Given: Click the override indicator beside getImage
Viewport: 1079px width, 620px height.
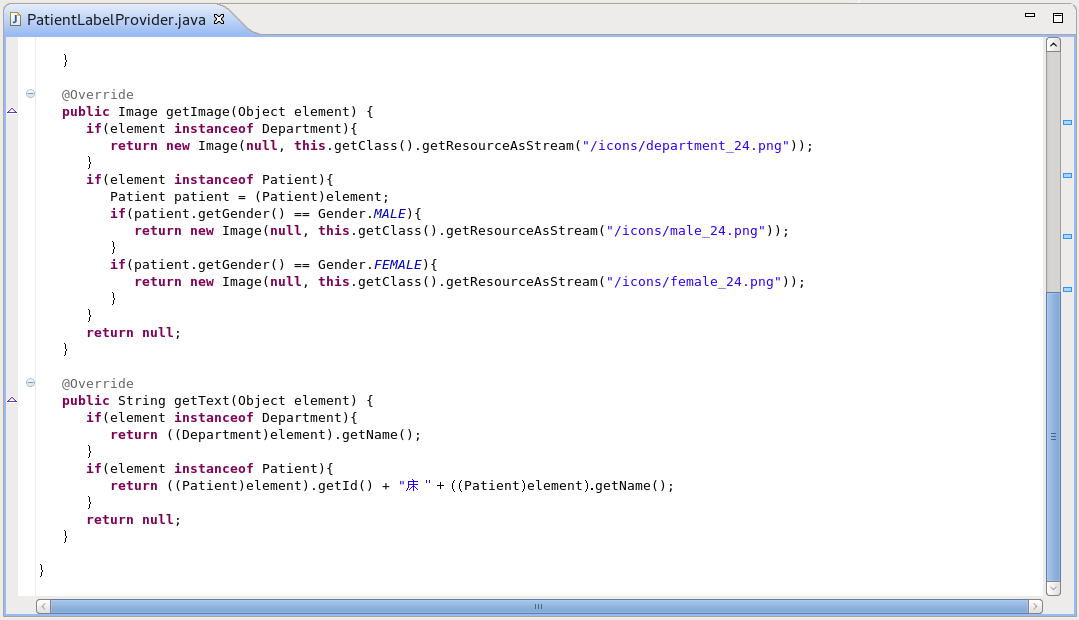Looking at the screenshot, I should [x=12, y=111].
